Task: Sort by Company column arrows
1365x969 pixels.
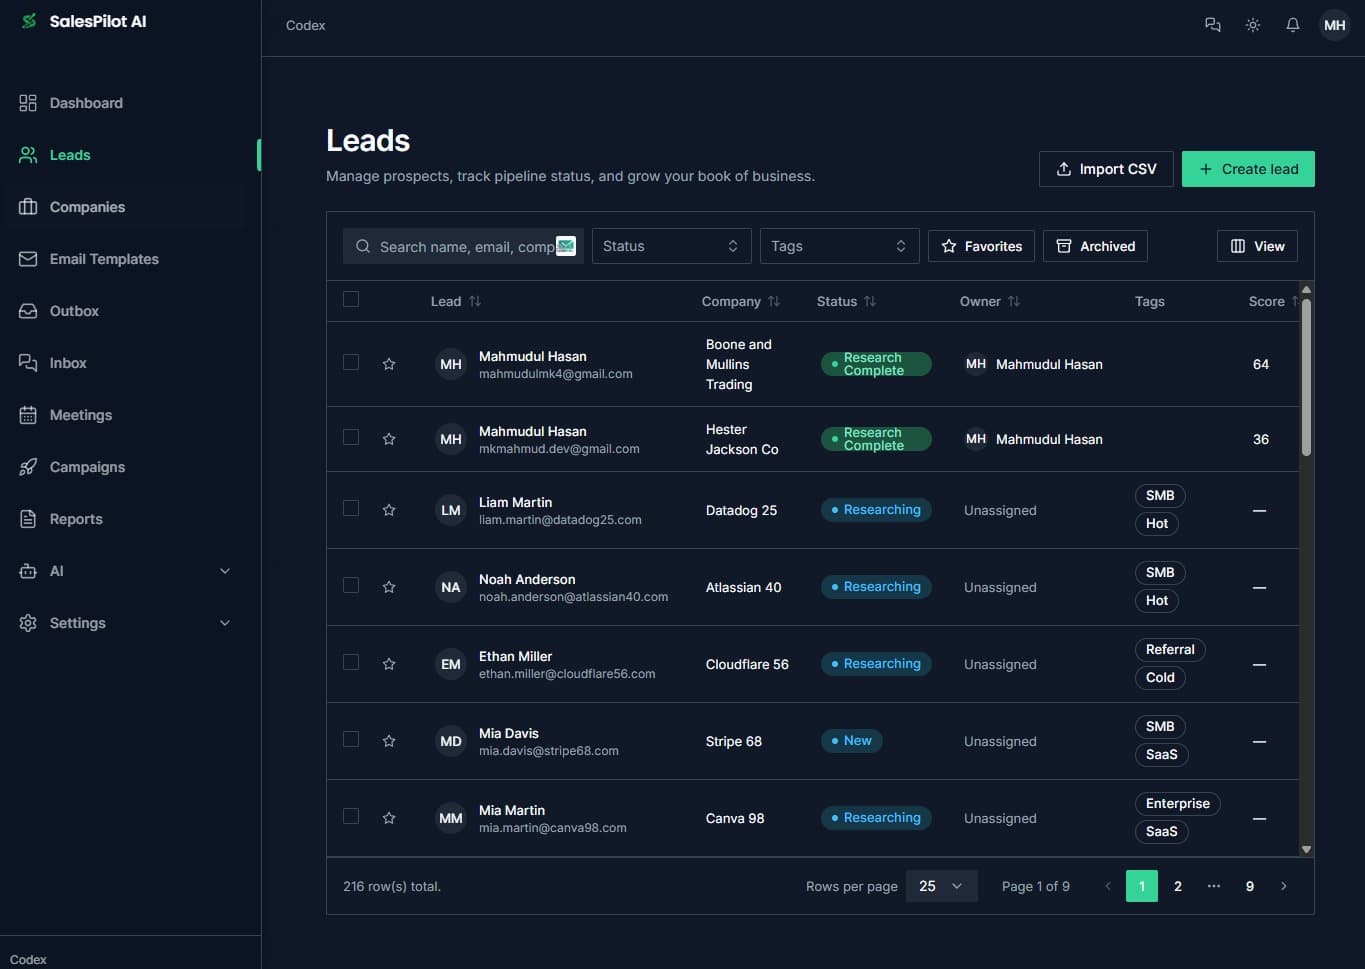Action: click(x=774, y=301)
